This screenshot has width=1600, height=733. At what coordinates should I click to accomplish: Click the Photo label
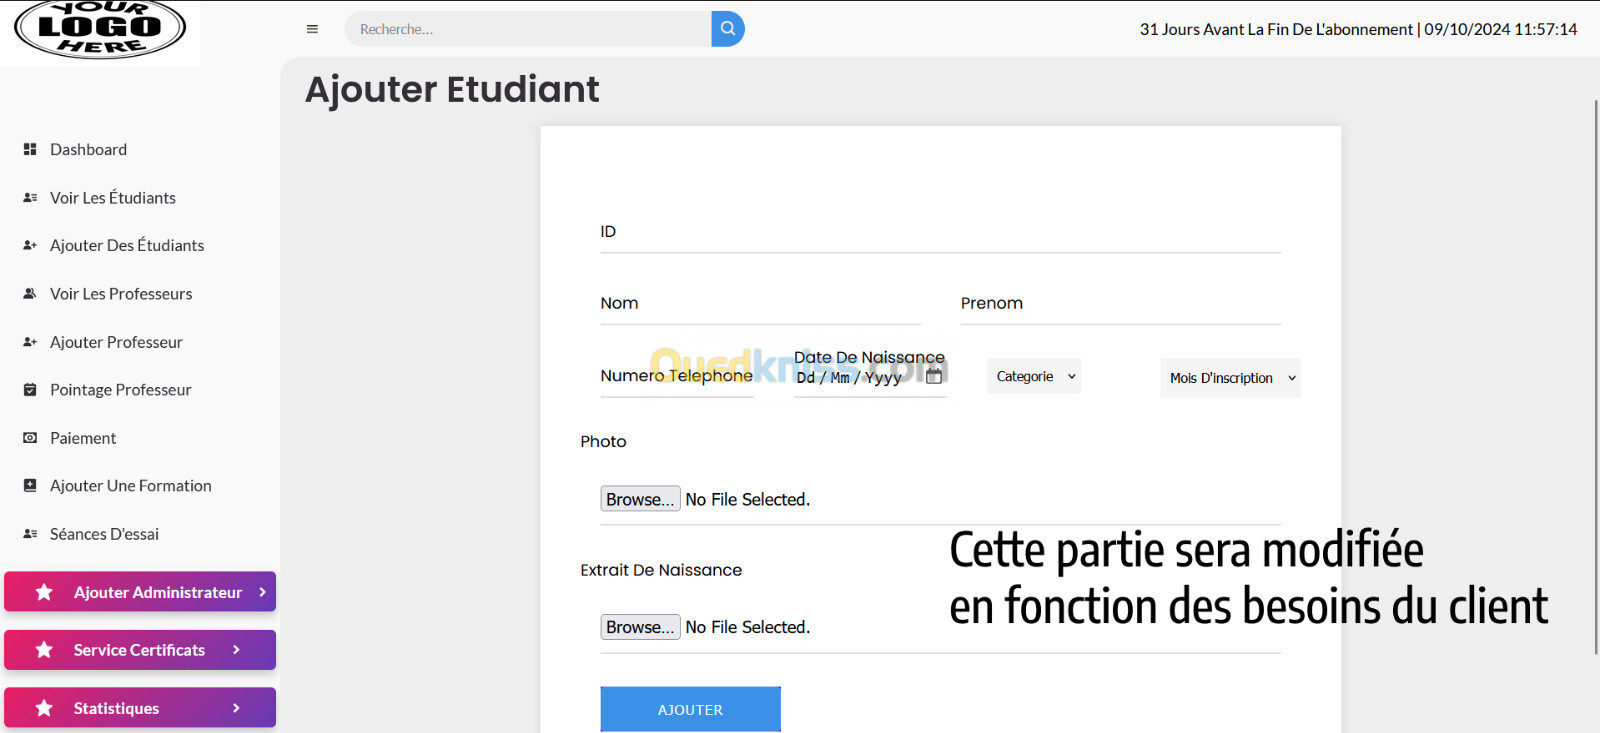coord(603,441)
